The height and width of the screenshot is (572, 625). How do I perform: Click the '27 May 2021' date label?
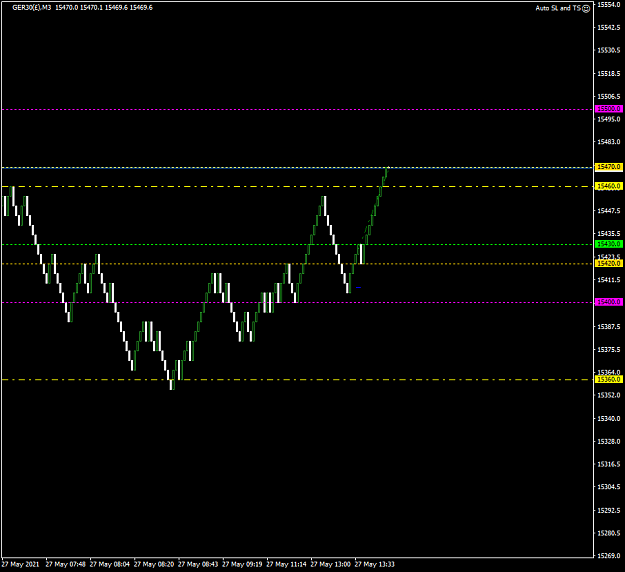pyautogui.click(x=21, y=564)
